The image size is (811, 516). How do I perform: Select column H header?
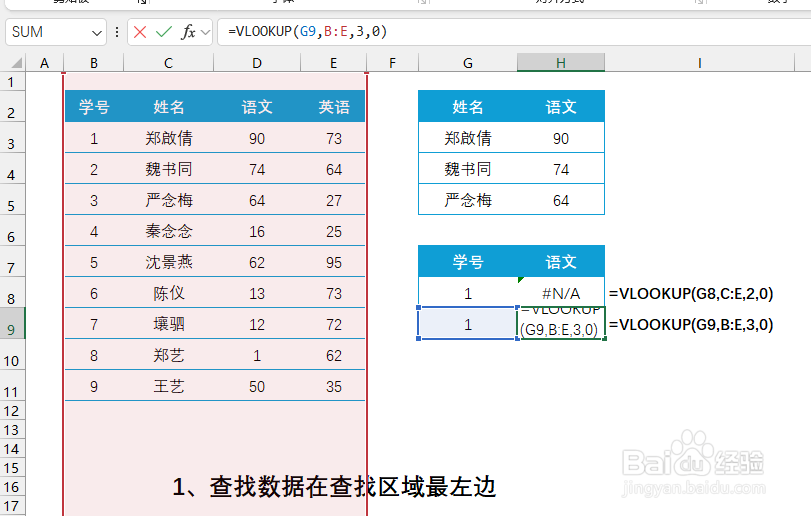(x=561, y=63)
